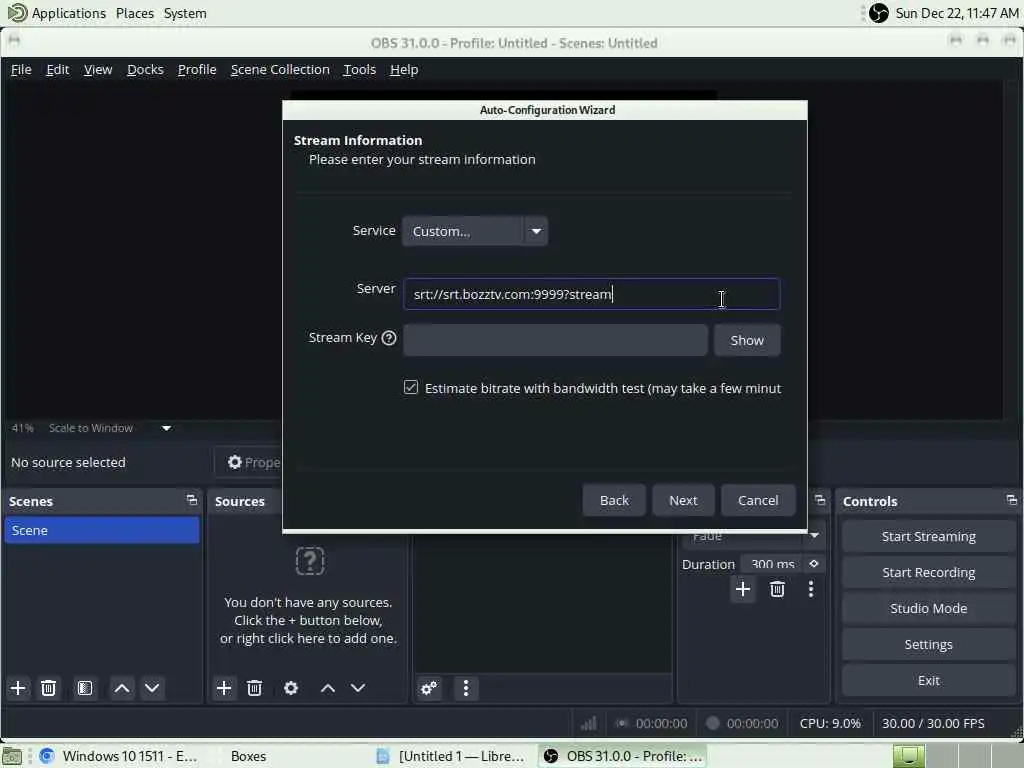Screen dimensions: 1024x768
Task: Add a new source with the plus icon
Action: pos(223,688)
